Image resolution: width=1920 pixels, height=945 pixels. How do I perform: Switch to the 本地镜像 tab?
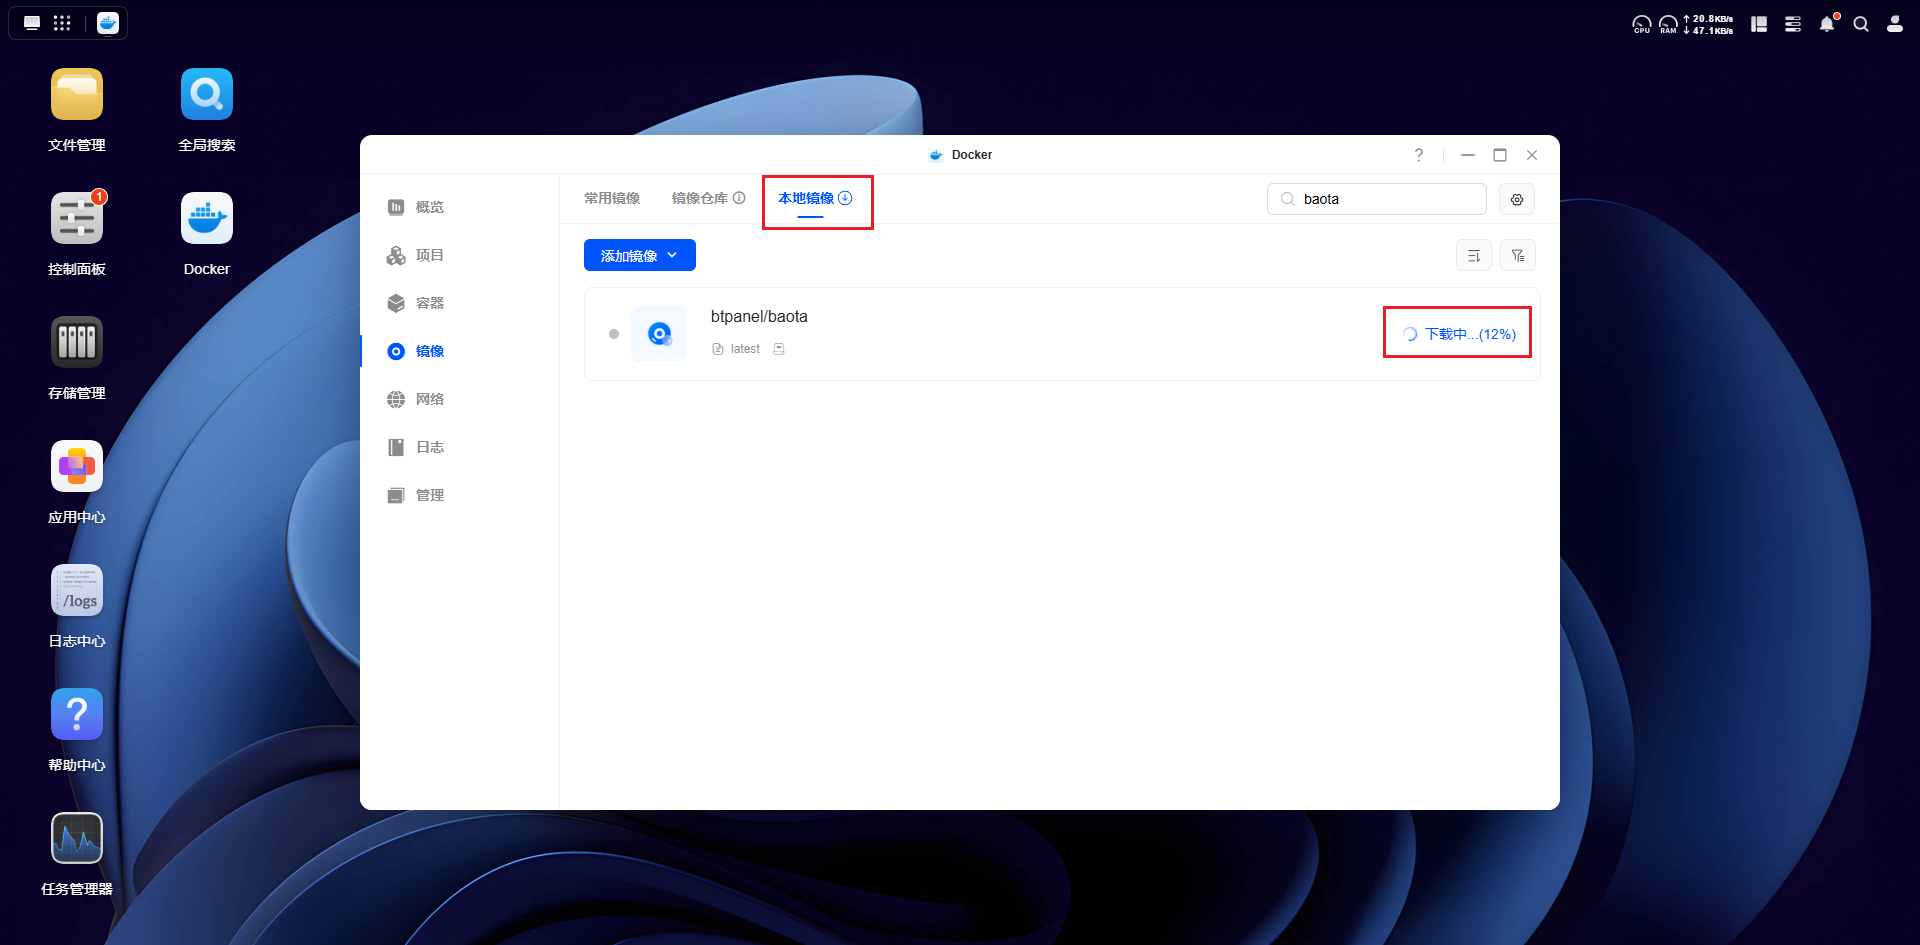(x=815, y=198)
